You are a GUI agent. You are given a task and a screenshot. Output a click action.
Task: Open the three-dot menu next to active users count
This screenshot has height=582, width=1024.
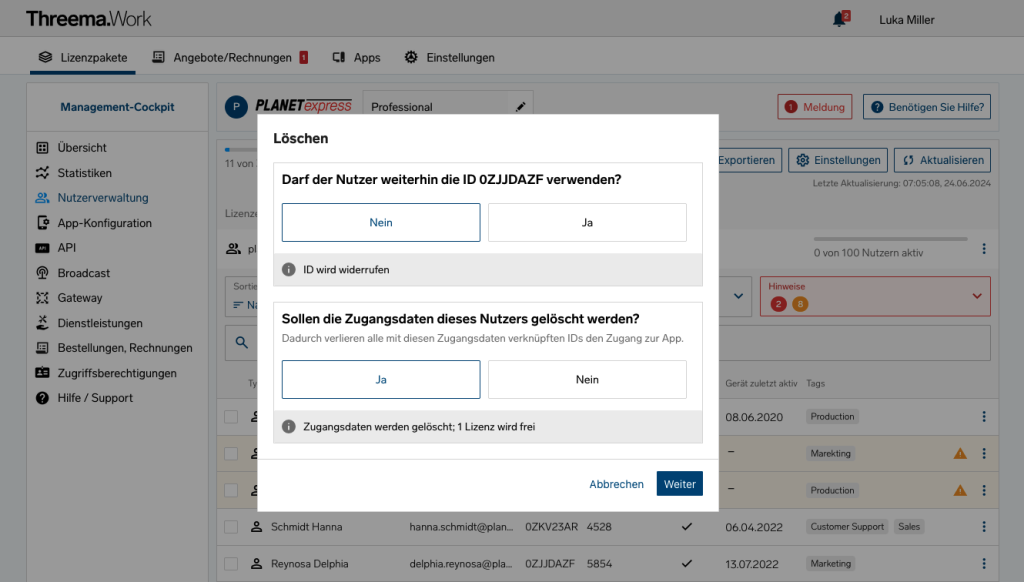click(984, 248)
